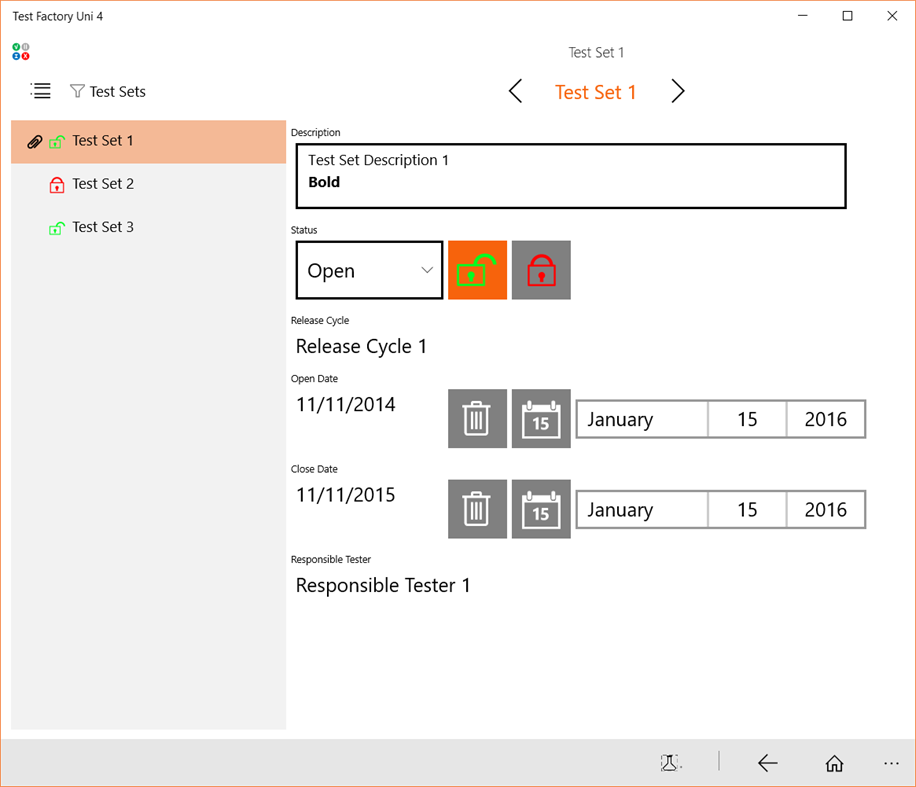Image resolution: width=916 pixels, height=787 pixels.
Task: Click the red lock icon on Test Set 2
Action: coord(57,184)
